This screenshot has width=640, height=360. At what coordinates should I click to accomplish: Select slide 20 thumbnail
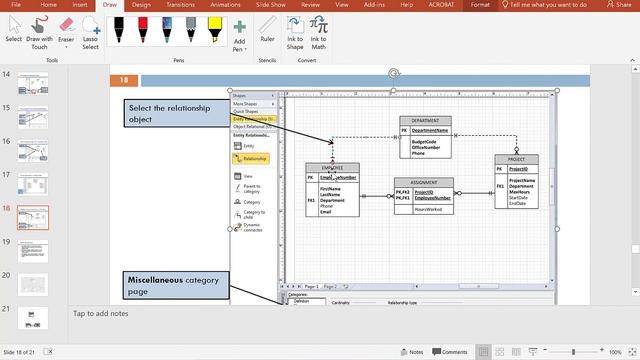tap(33, 284)
